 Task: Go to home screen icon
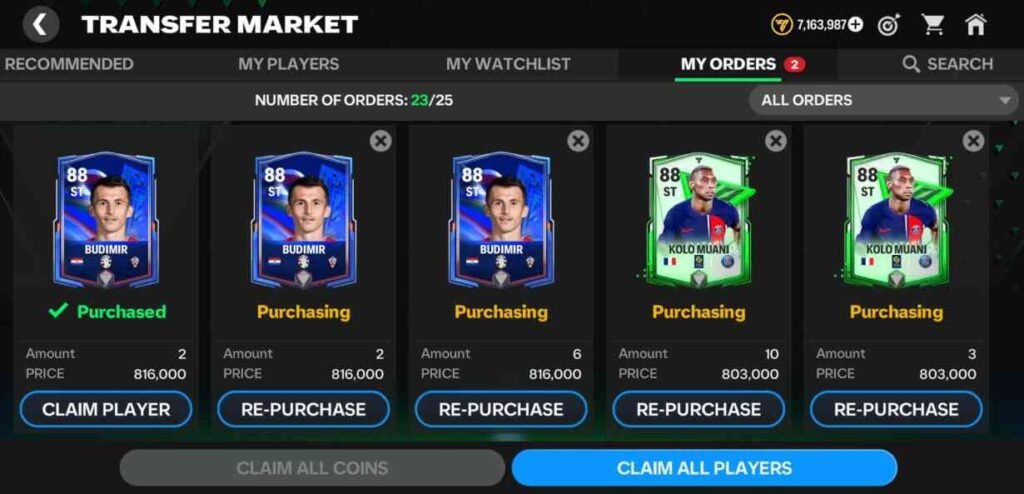tap(975, 25)
